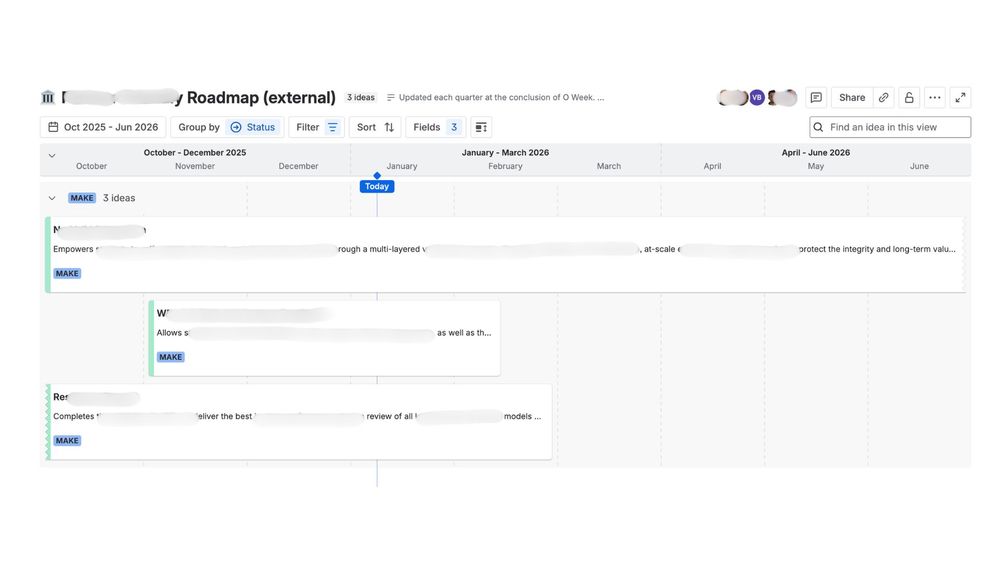Click the 'April - June 2026' quarter header

816,153
